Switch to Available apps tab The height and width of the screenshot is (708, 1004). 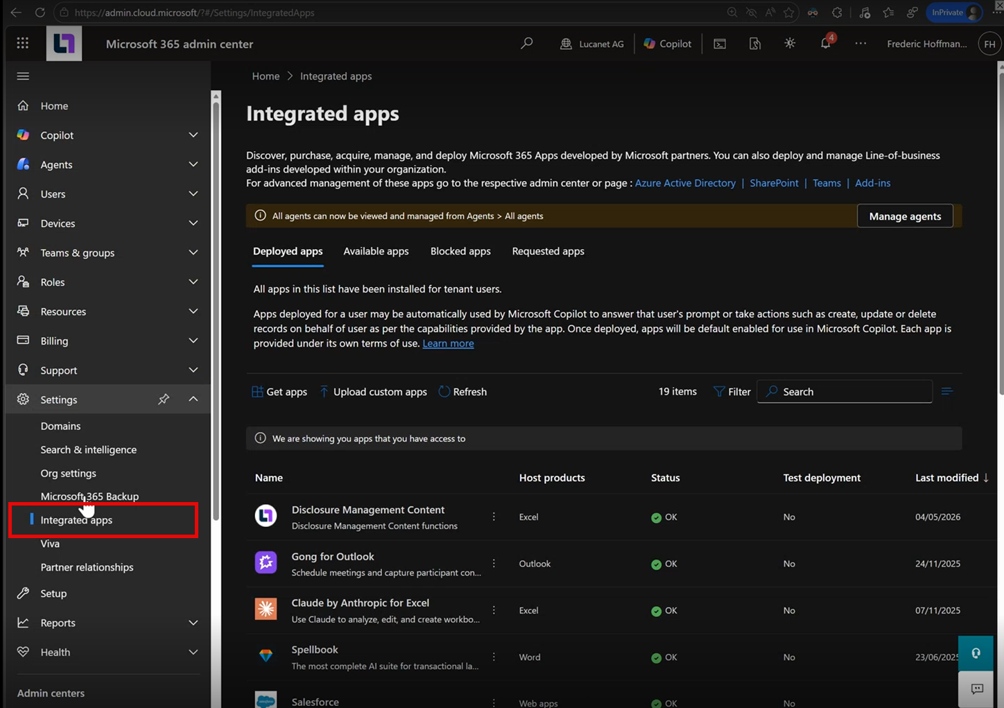click(376, 252)
